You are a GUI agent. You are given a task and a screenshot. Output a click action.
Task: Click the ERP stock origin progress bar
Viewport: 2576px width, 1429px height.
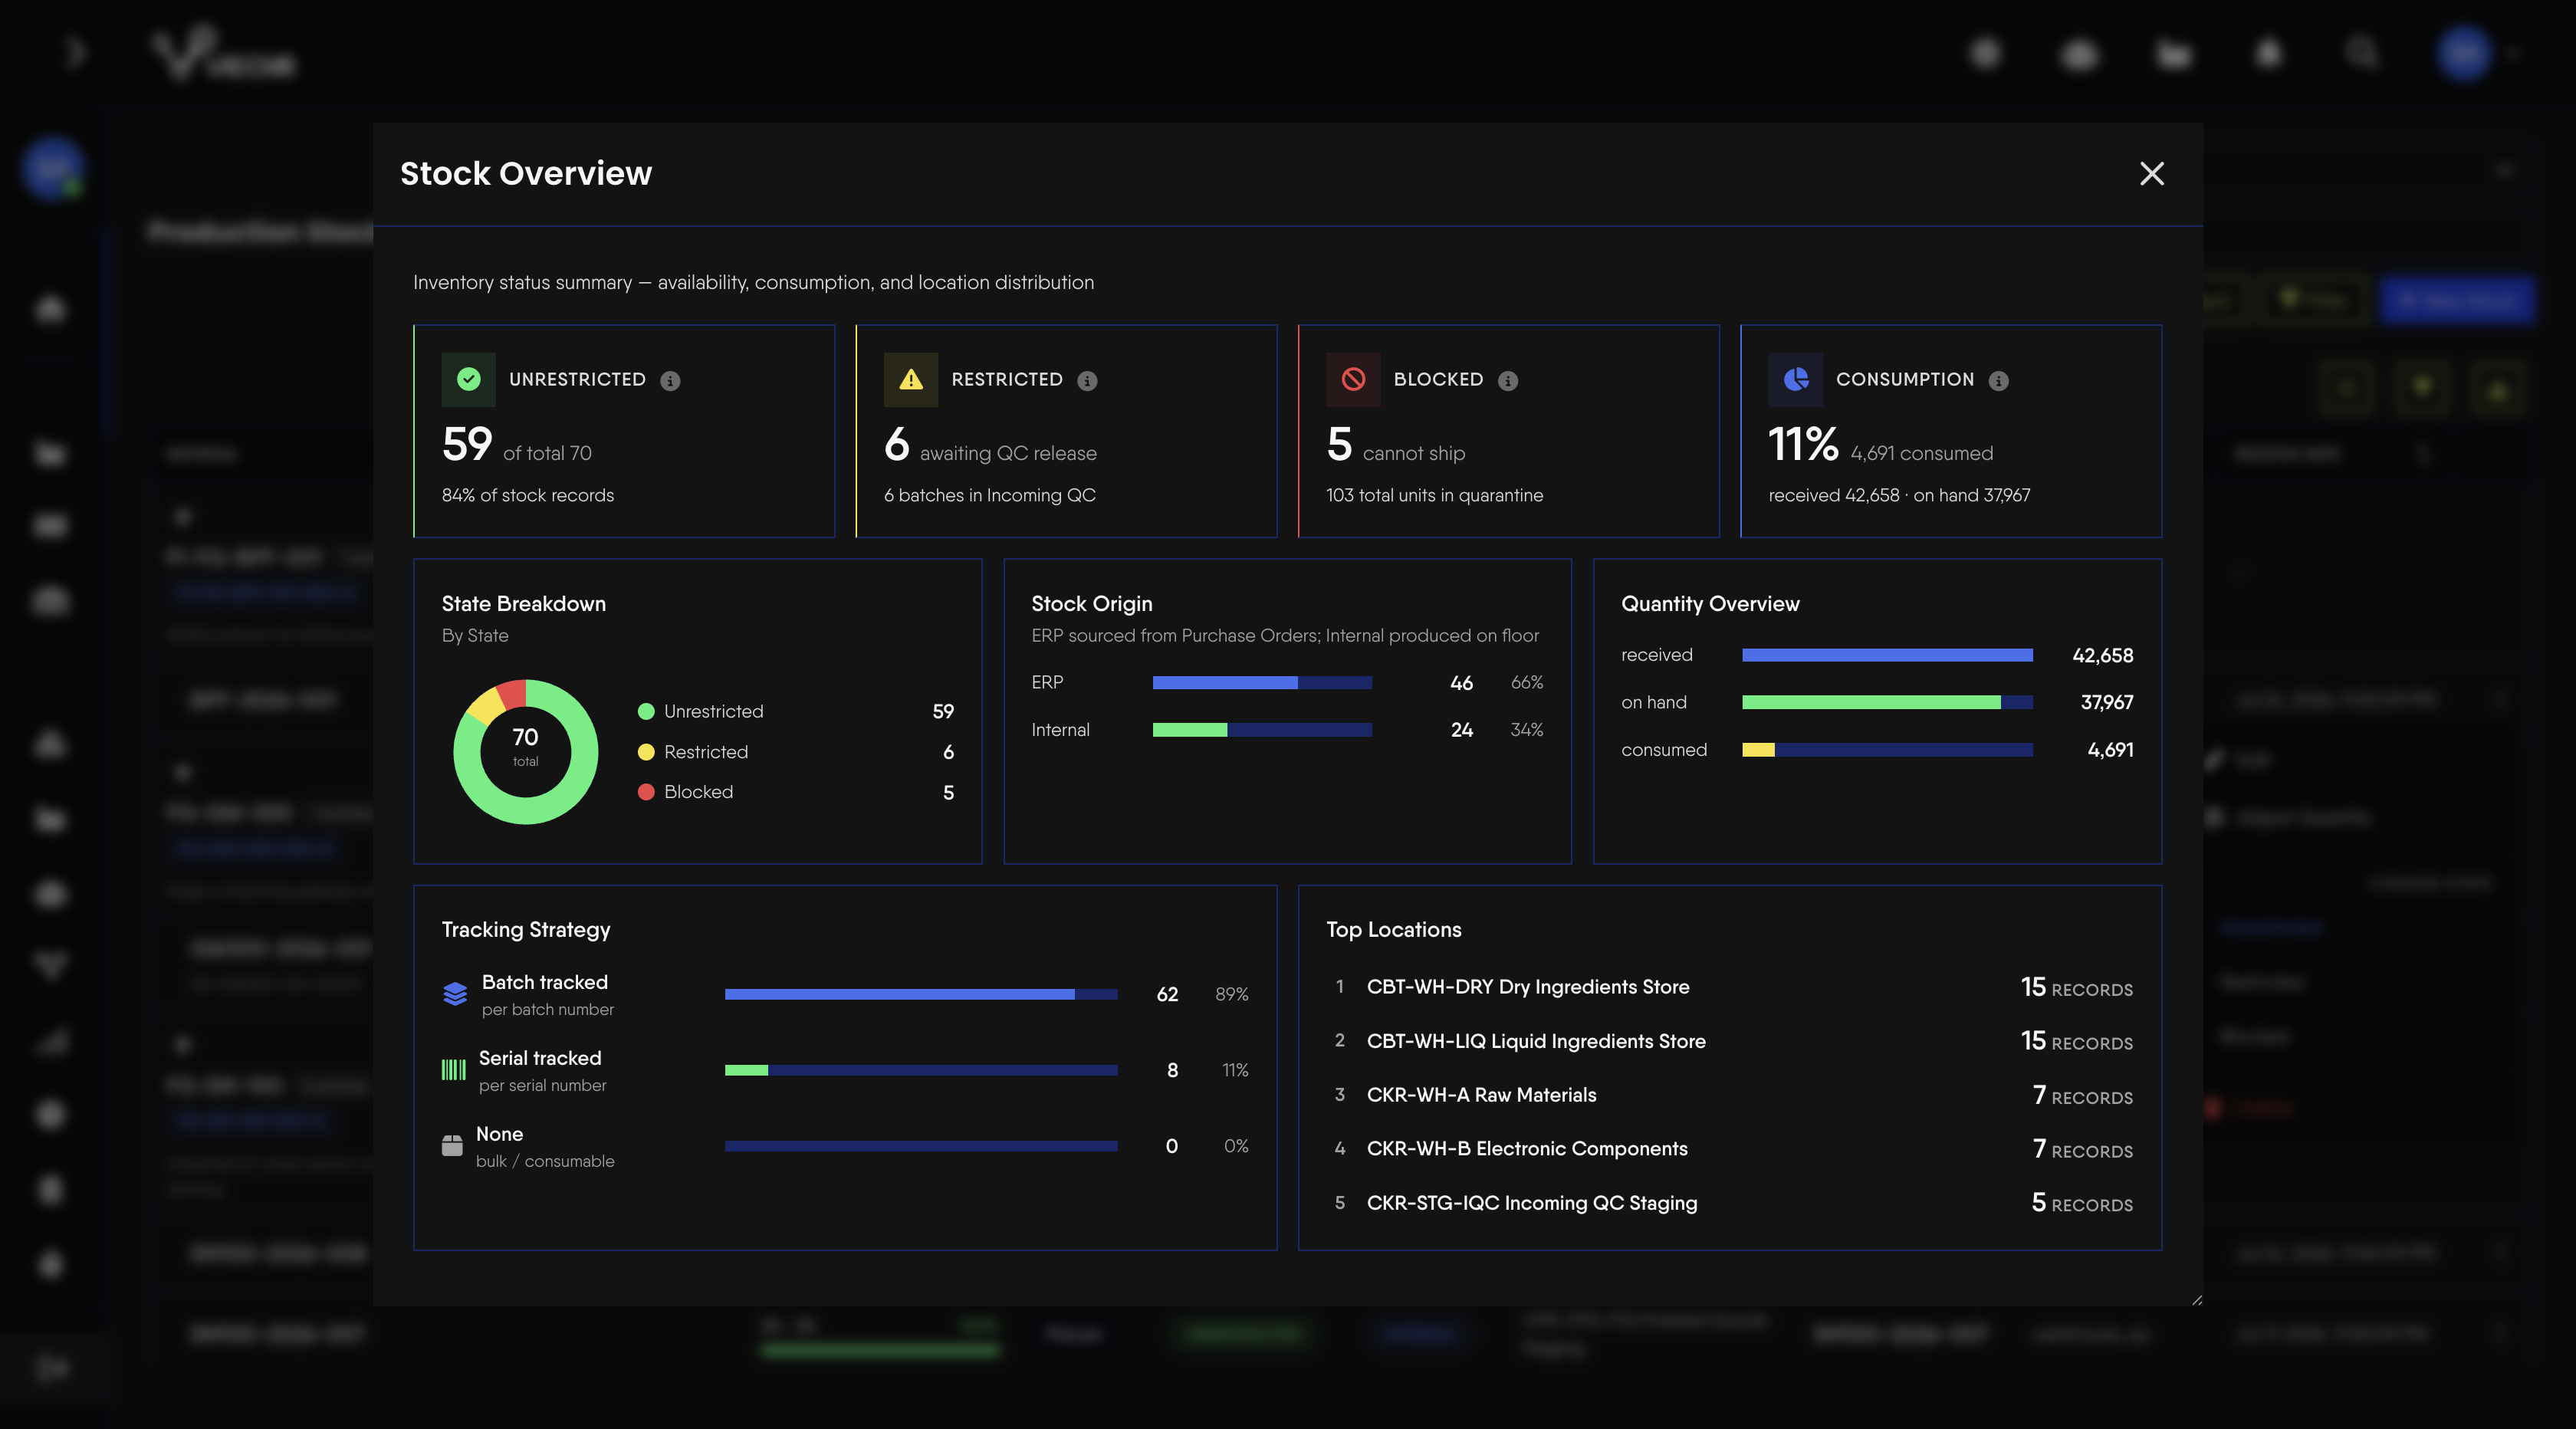point(1262,682)
